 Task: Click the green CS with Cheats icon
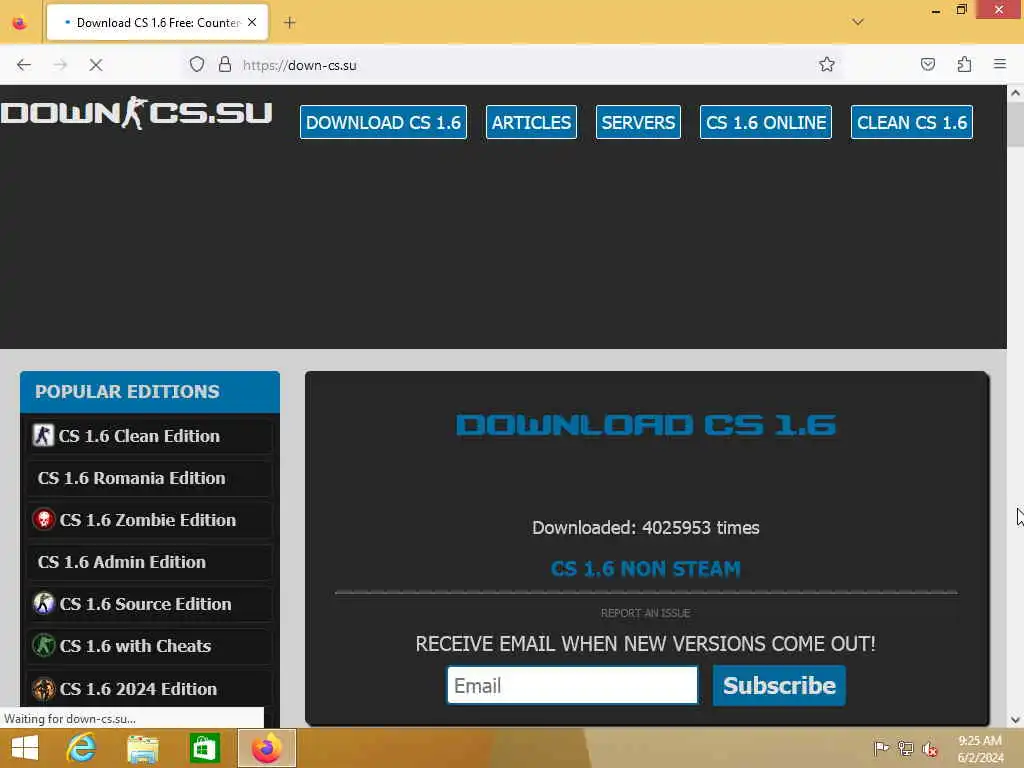coord(44,646)
